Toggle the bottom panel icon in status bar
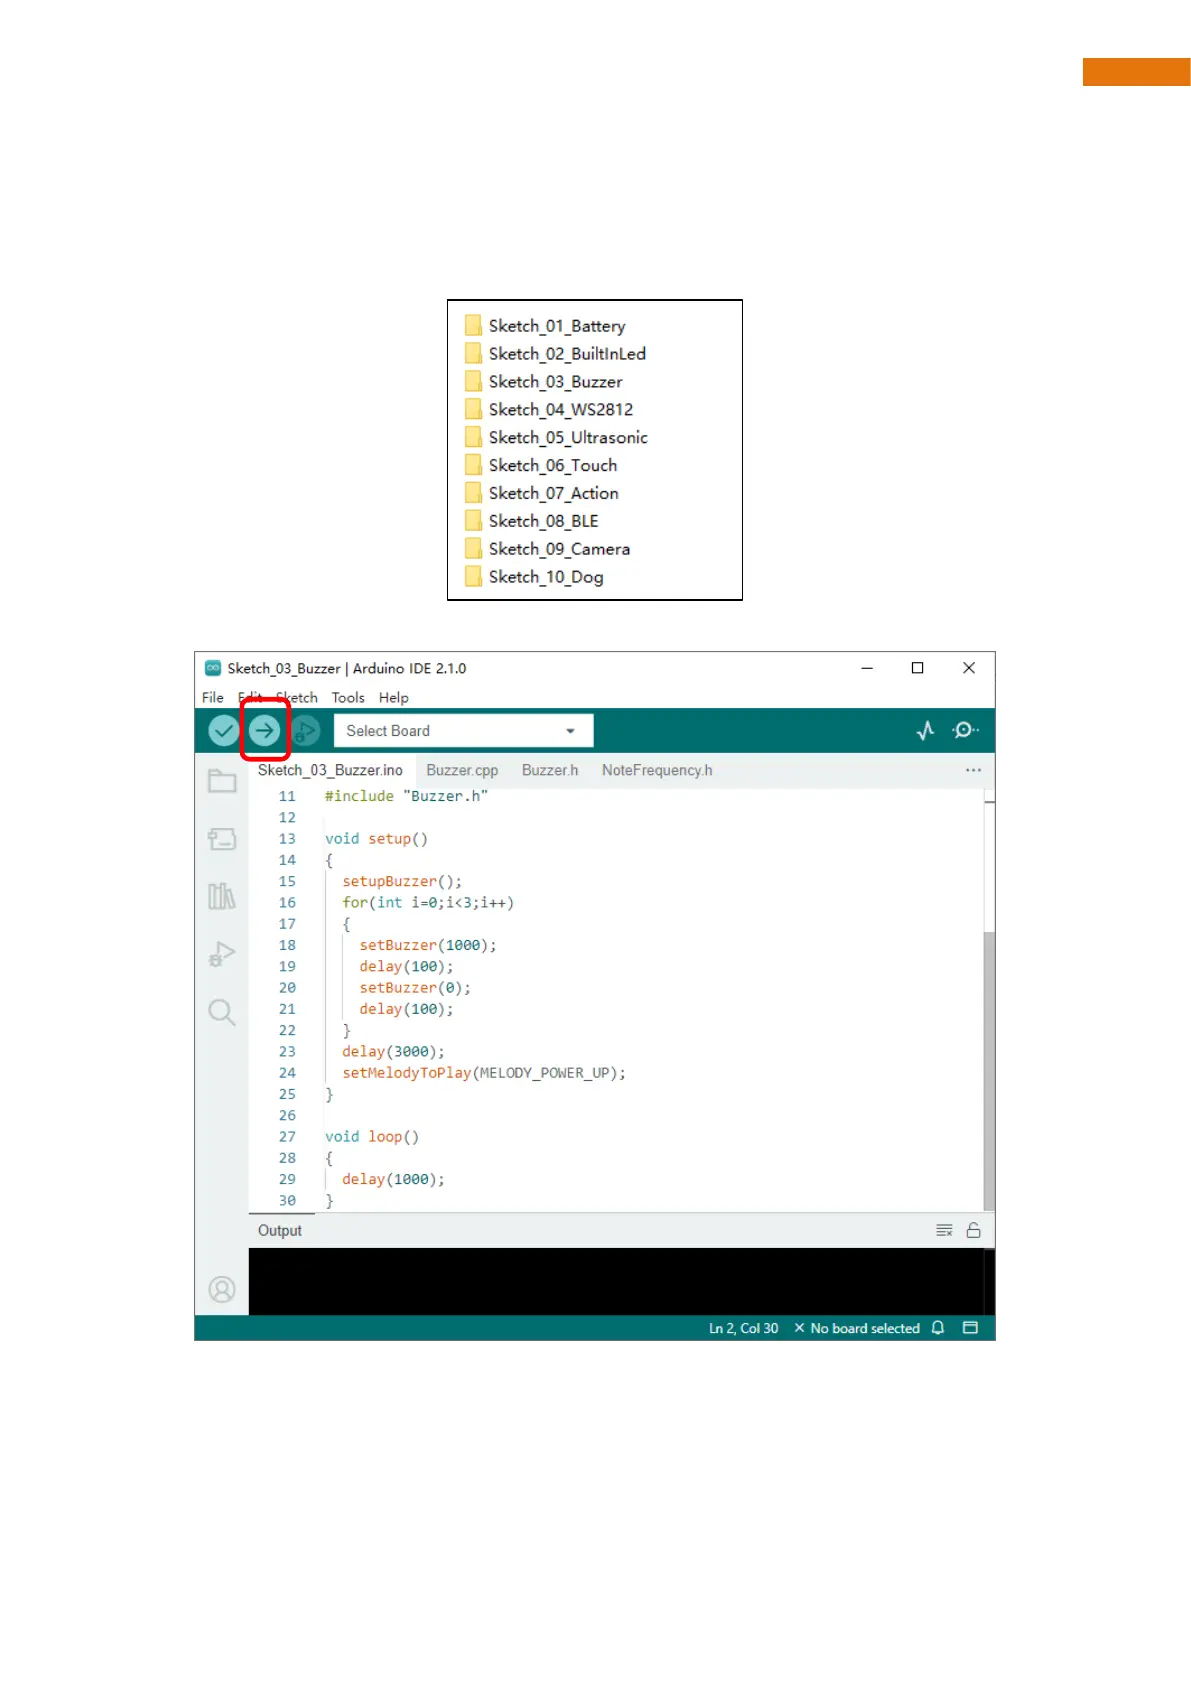Image resolution: width=1191 pixels, height=1684 pixels. coord(970,1328)
